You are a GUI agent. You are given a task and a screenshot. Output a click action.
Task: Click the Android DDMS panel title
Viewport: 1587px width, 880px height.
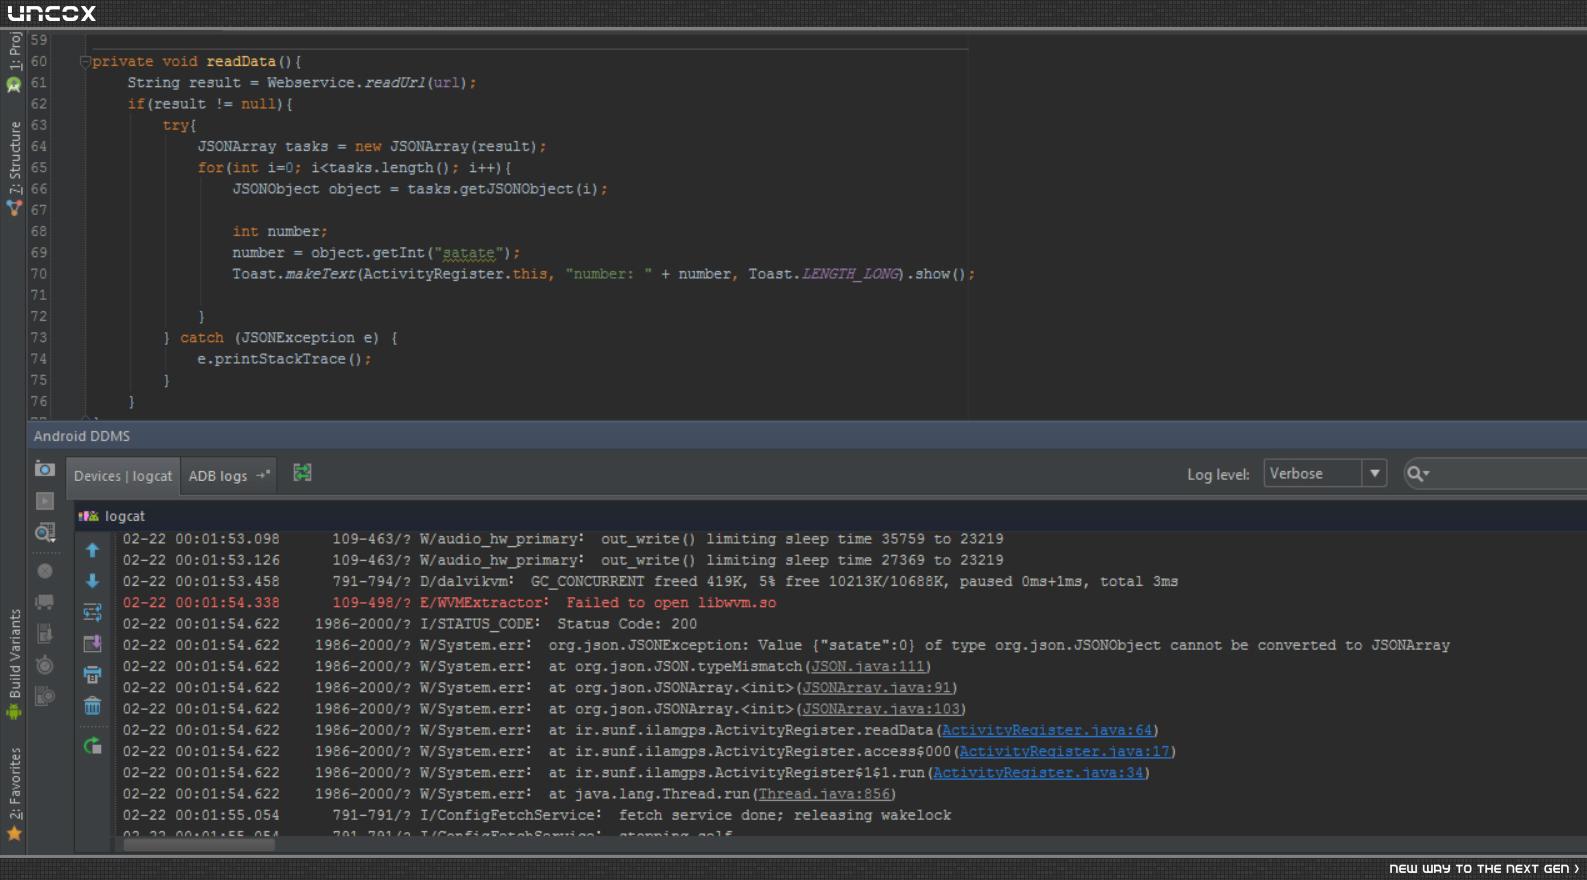[x=82, y=436]
